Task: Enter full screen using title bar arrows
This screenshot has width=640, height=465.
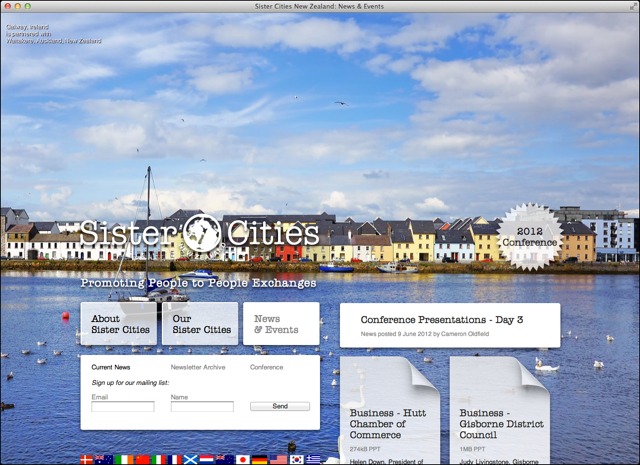Action: pos(633,6)
